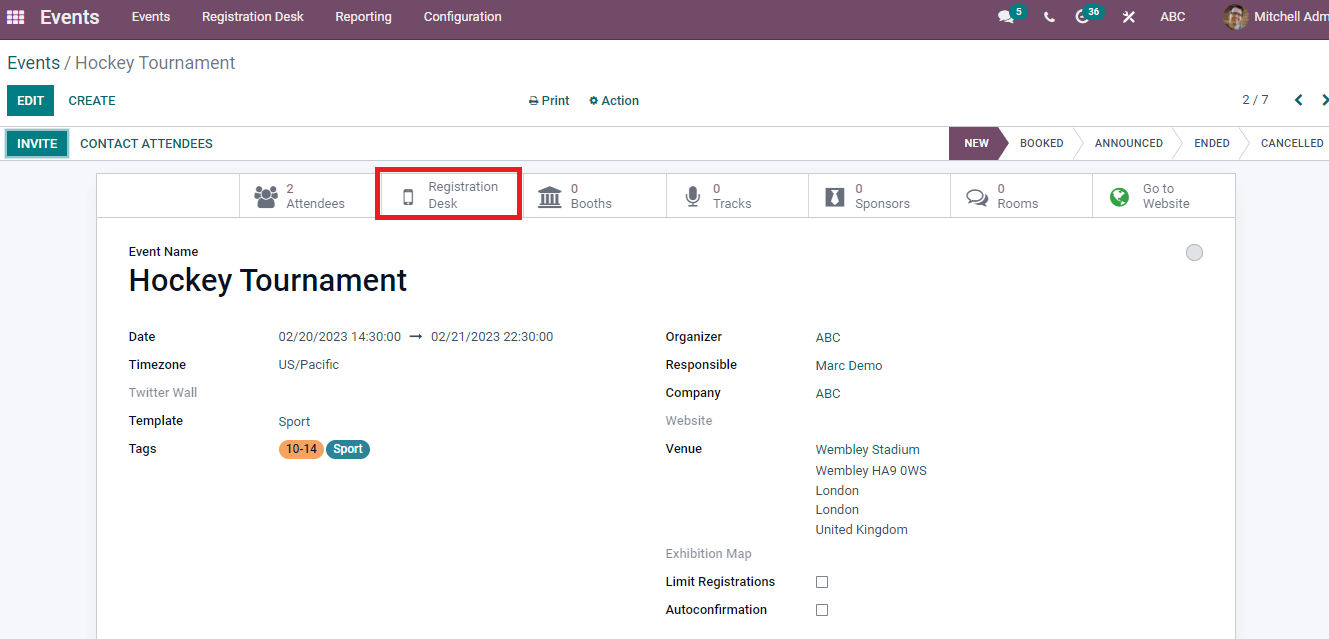
Task: Click the 2 / 7 pager counter
Action: pyautogui.click(x=1255, y=100)
